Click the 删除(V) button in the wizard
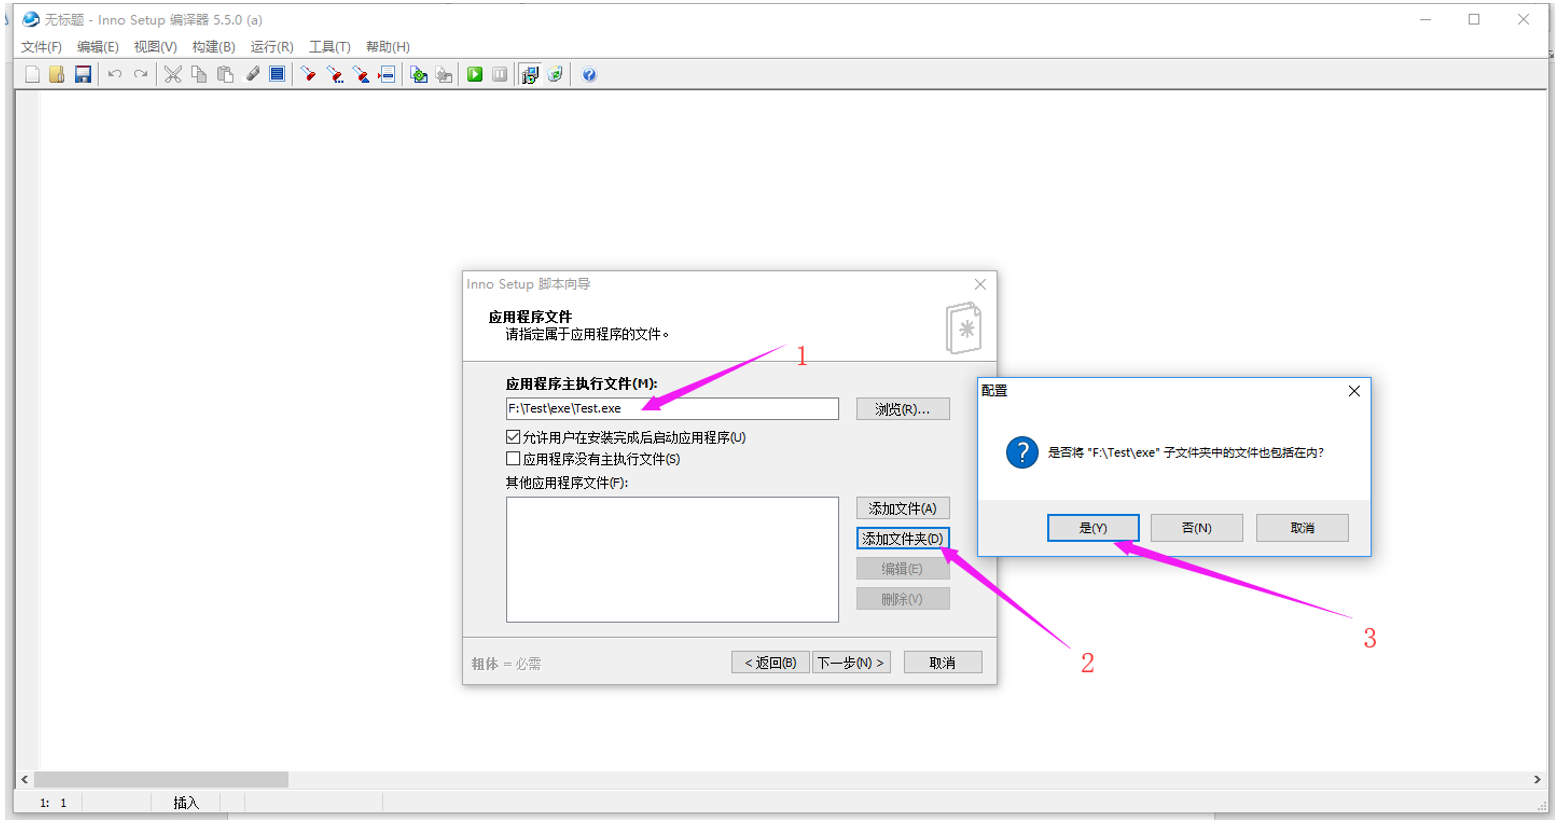This screenshot has height=820, width=1555. click(x=903, y=599)
